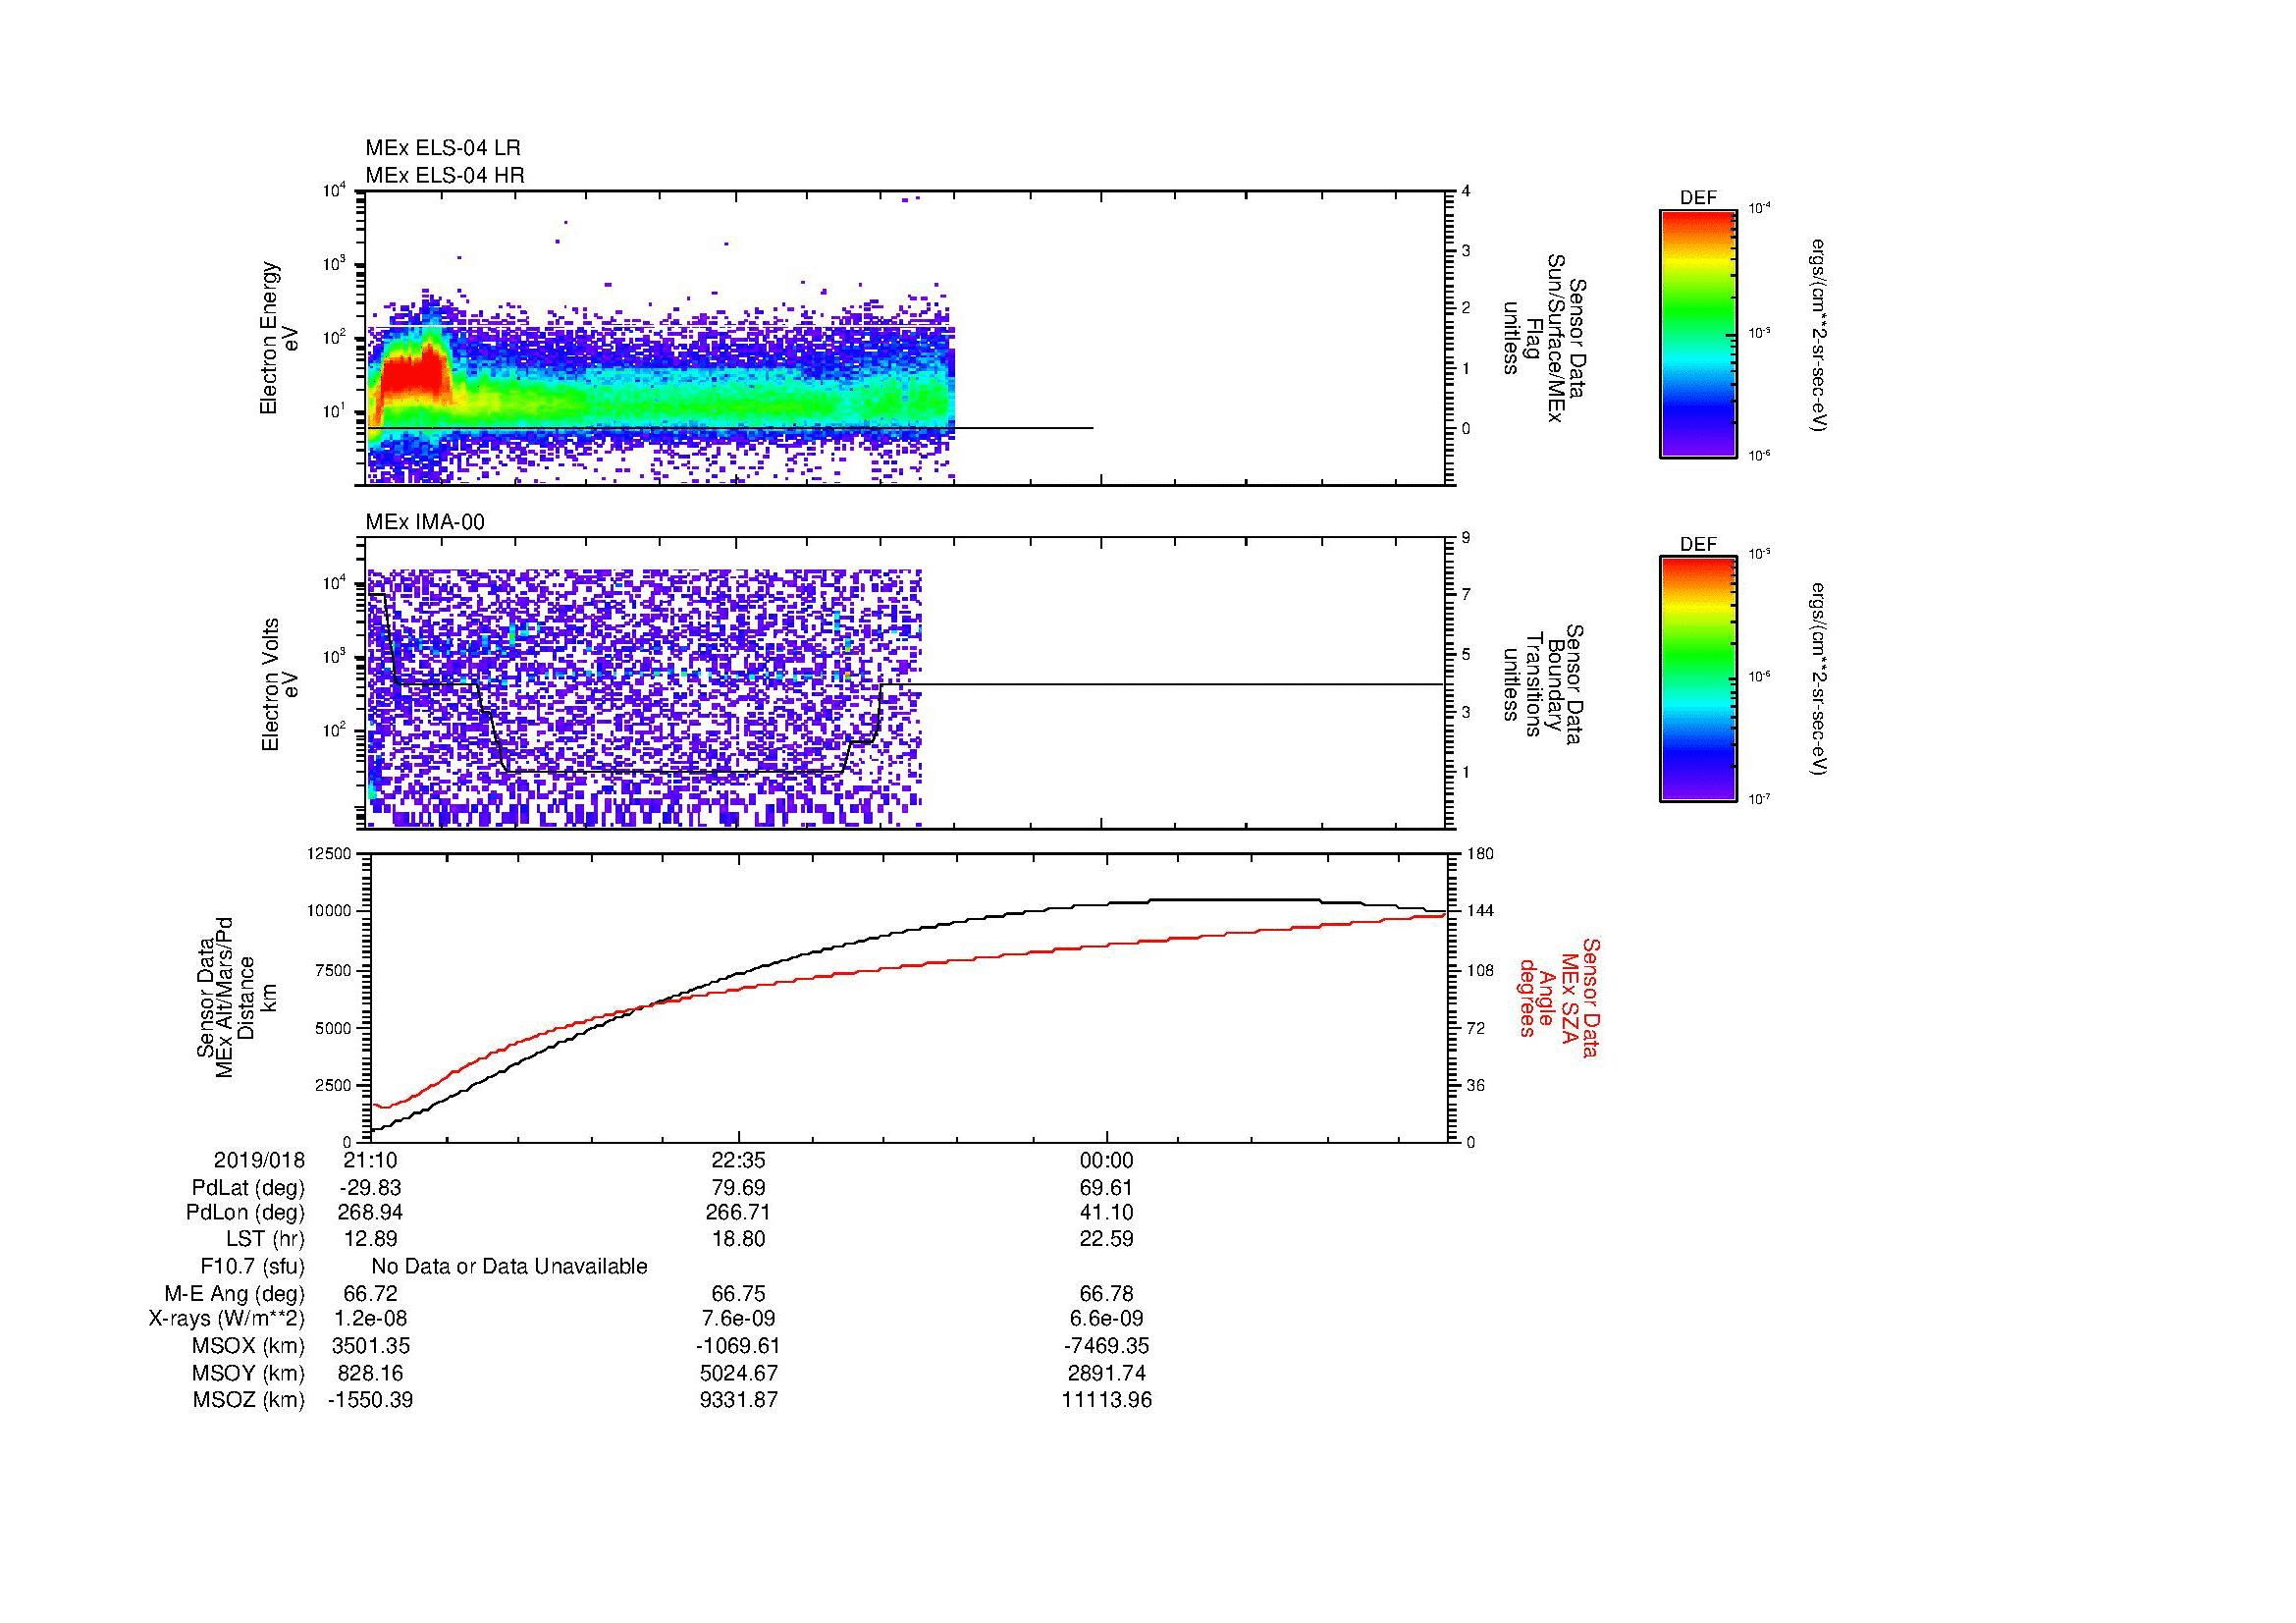This screenshot has width=2296, height=1623.
Task: Click the 'MSOX (km)' row label
Action: pyautogui.click(x=248, y=1346)
